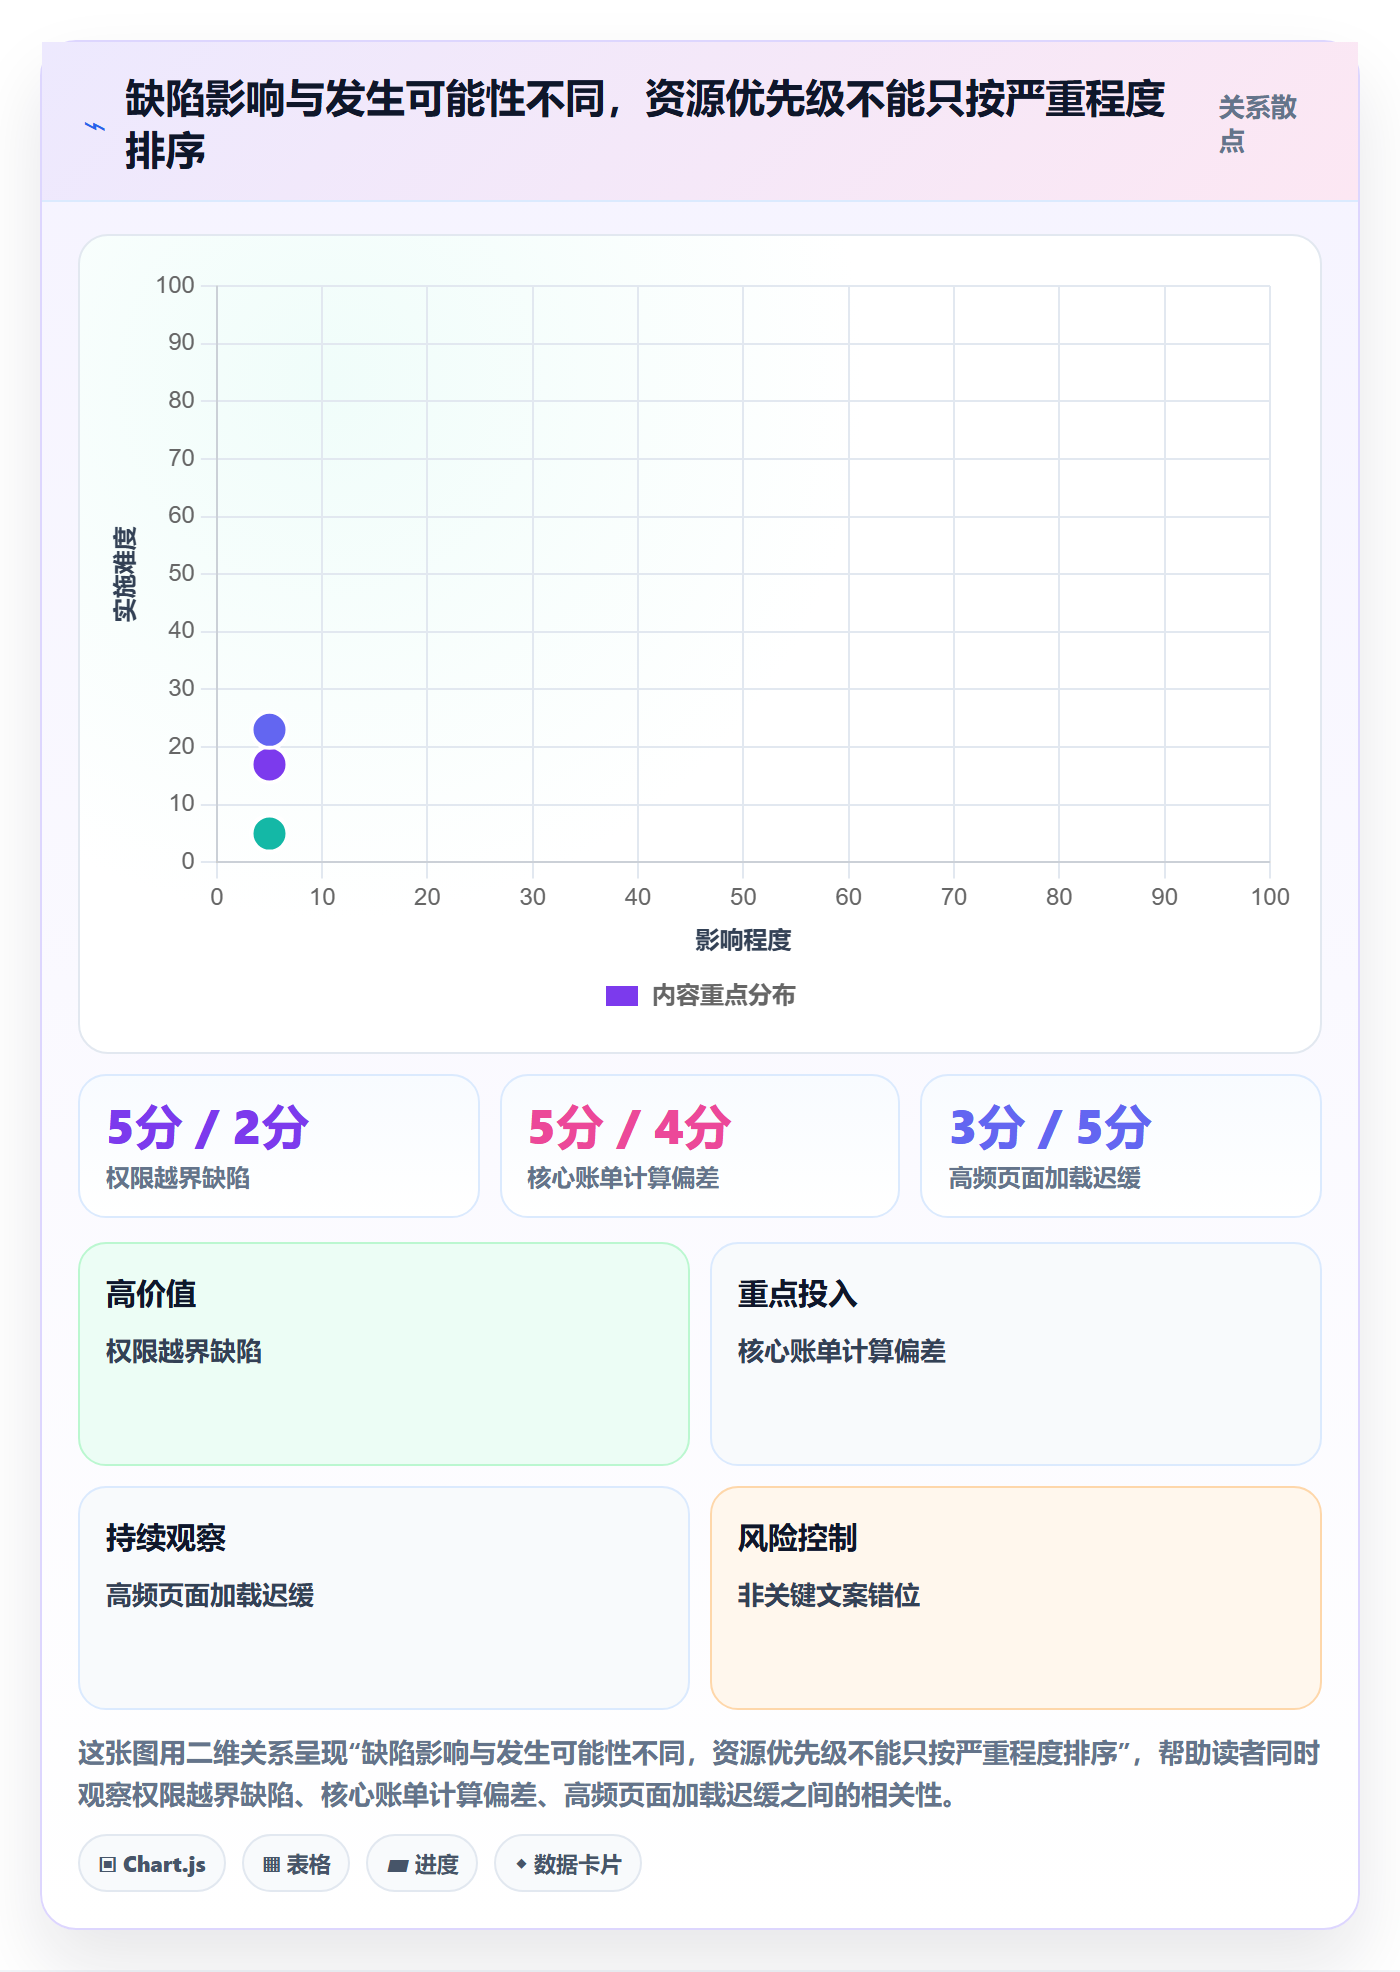This screenshot has height=1972, width=1400.
Task: Click the 表格 tag chip
Action: [296, 1864]
